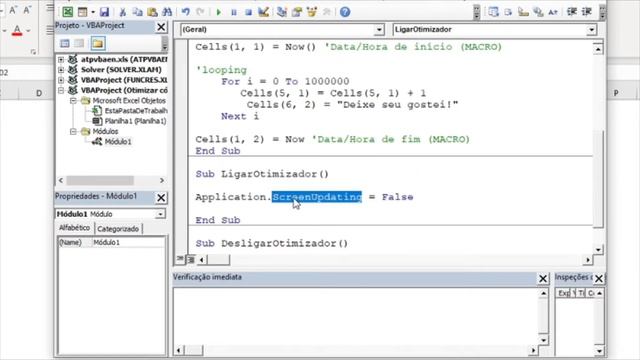The width and height of the screenshot is (640, 360).
Task: Click inside the Verificação imediata text area
Action: (356, 317)
